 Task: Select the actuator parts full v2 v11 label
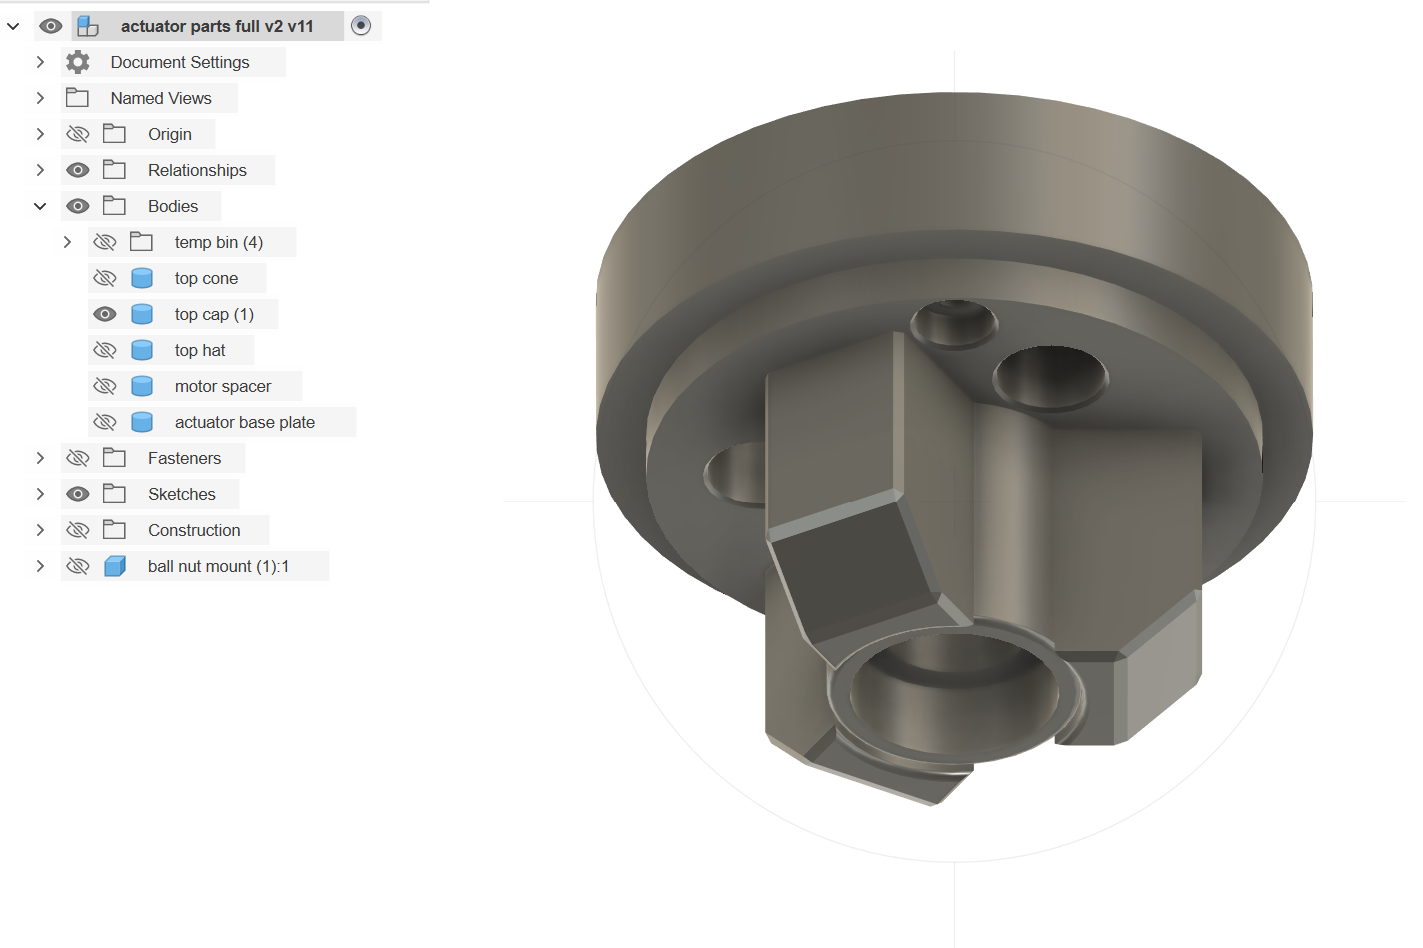[216, 25]
